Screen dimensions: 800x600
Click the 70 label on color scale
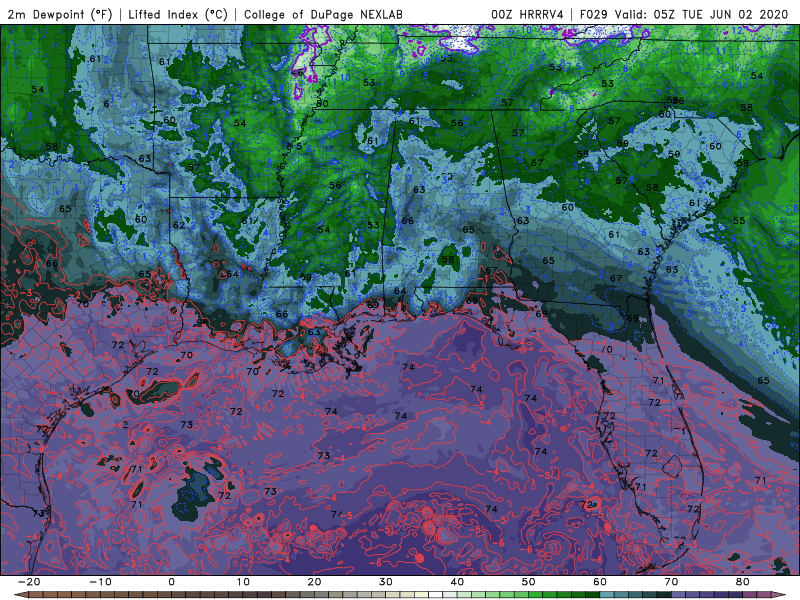pyautogui.click(x=671, y=582)
